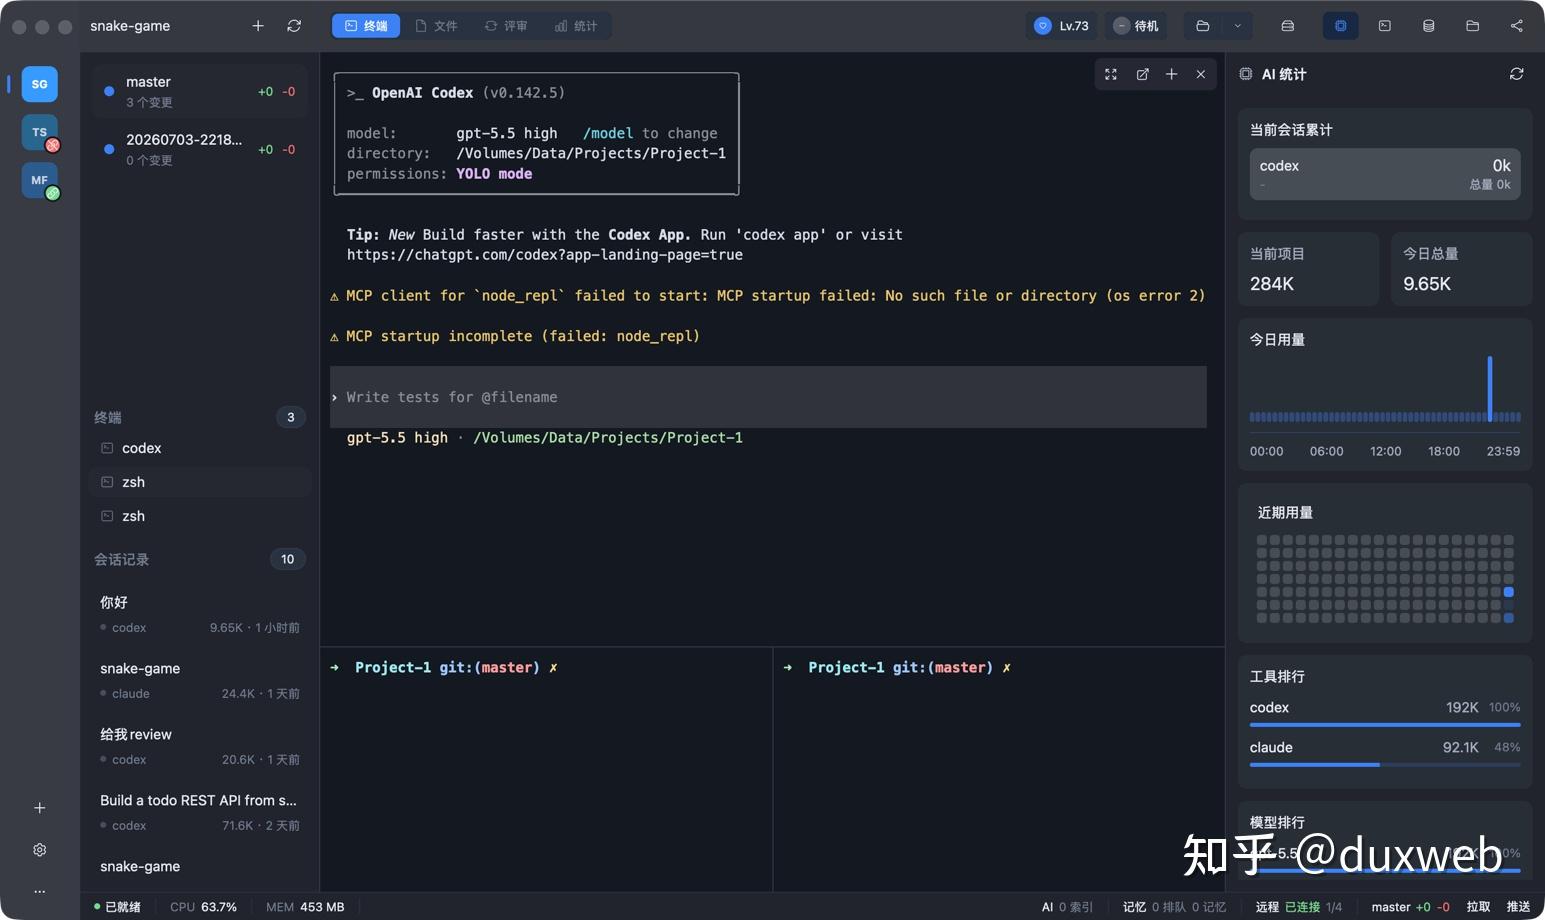Refresh the AI 统计 panel
The width and height of the screenshot is (1545, 920).
[x=1517, y=74]
